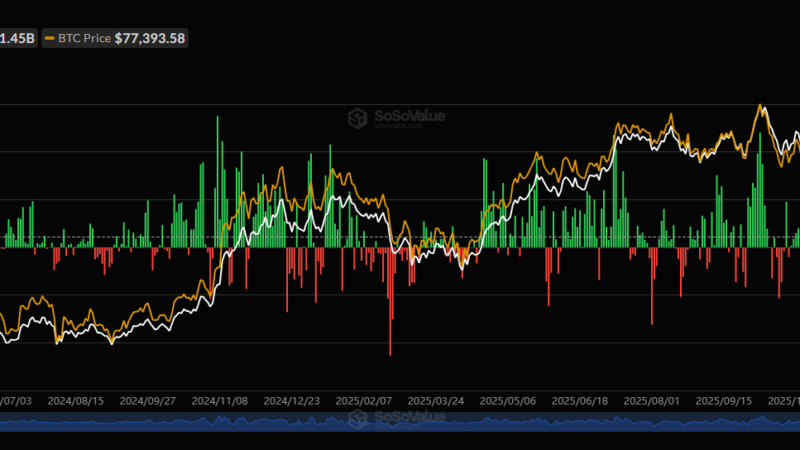
Task: Click the 2025/08/01 date axis label
Action: pos(652,401)
